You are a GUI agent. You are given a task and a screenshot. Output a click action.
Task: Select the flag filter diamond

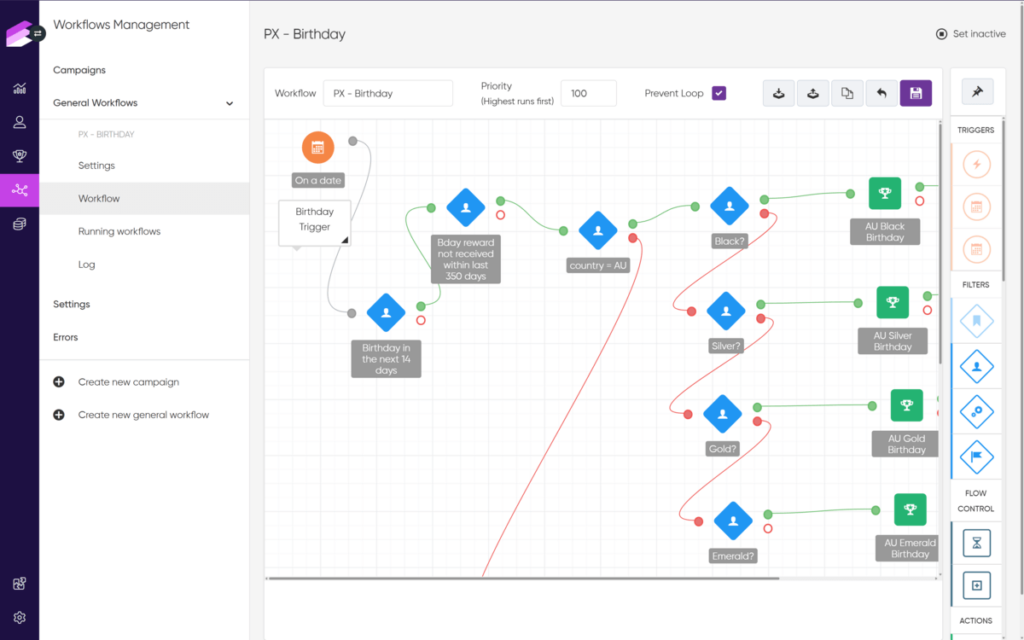(x=977, y=457)
